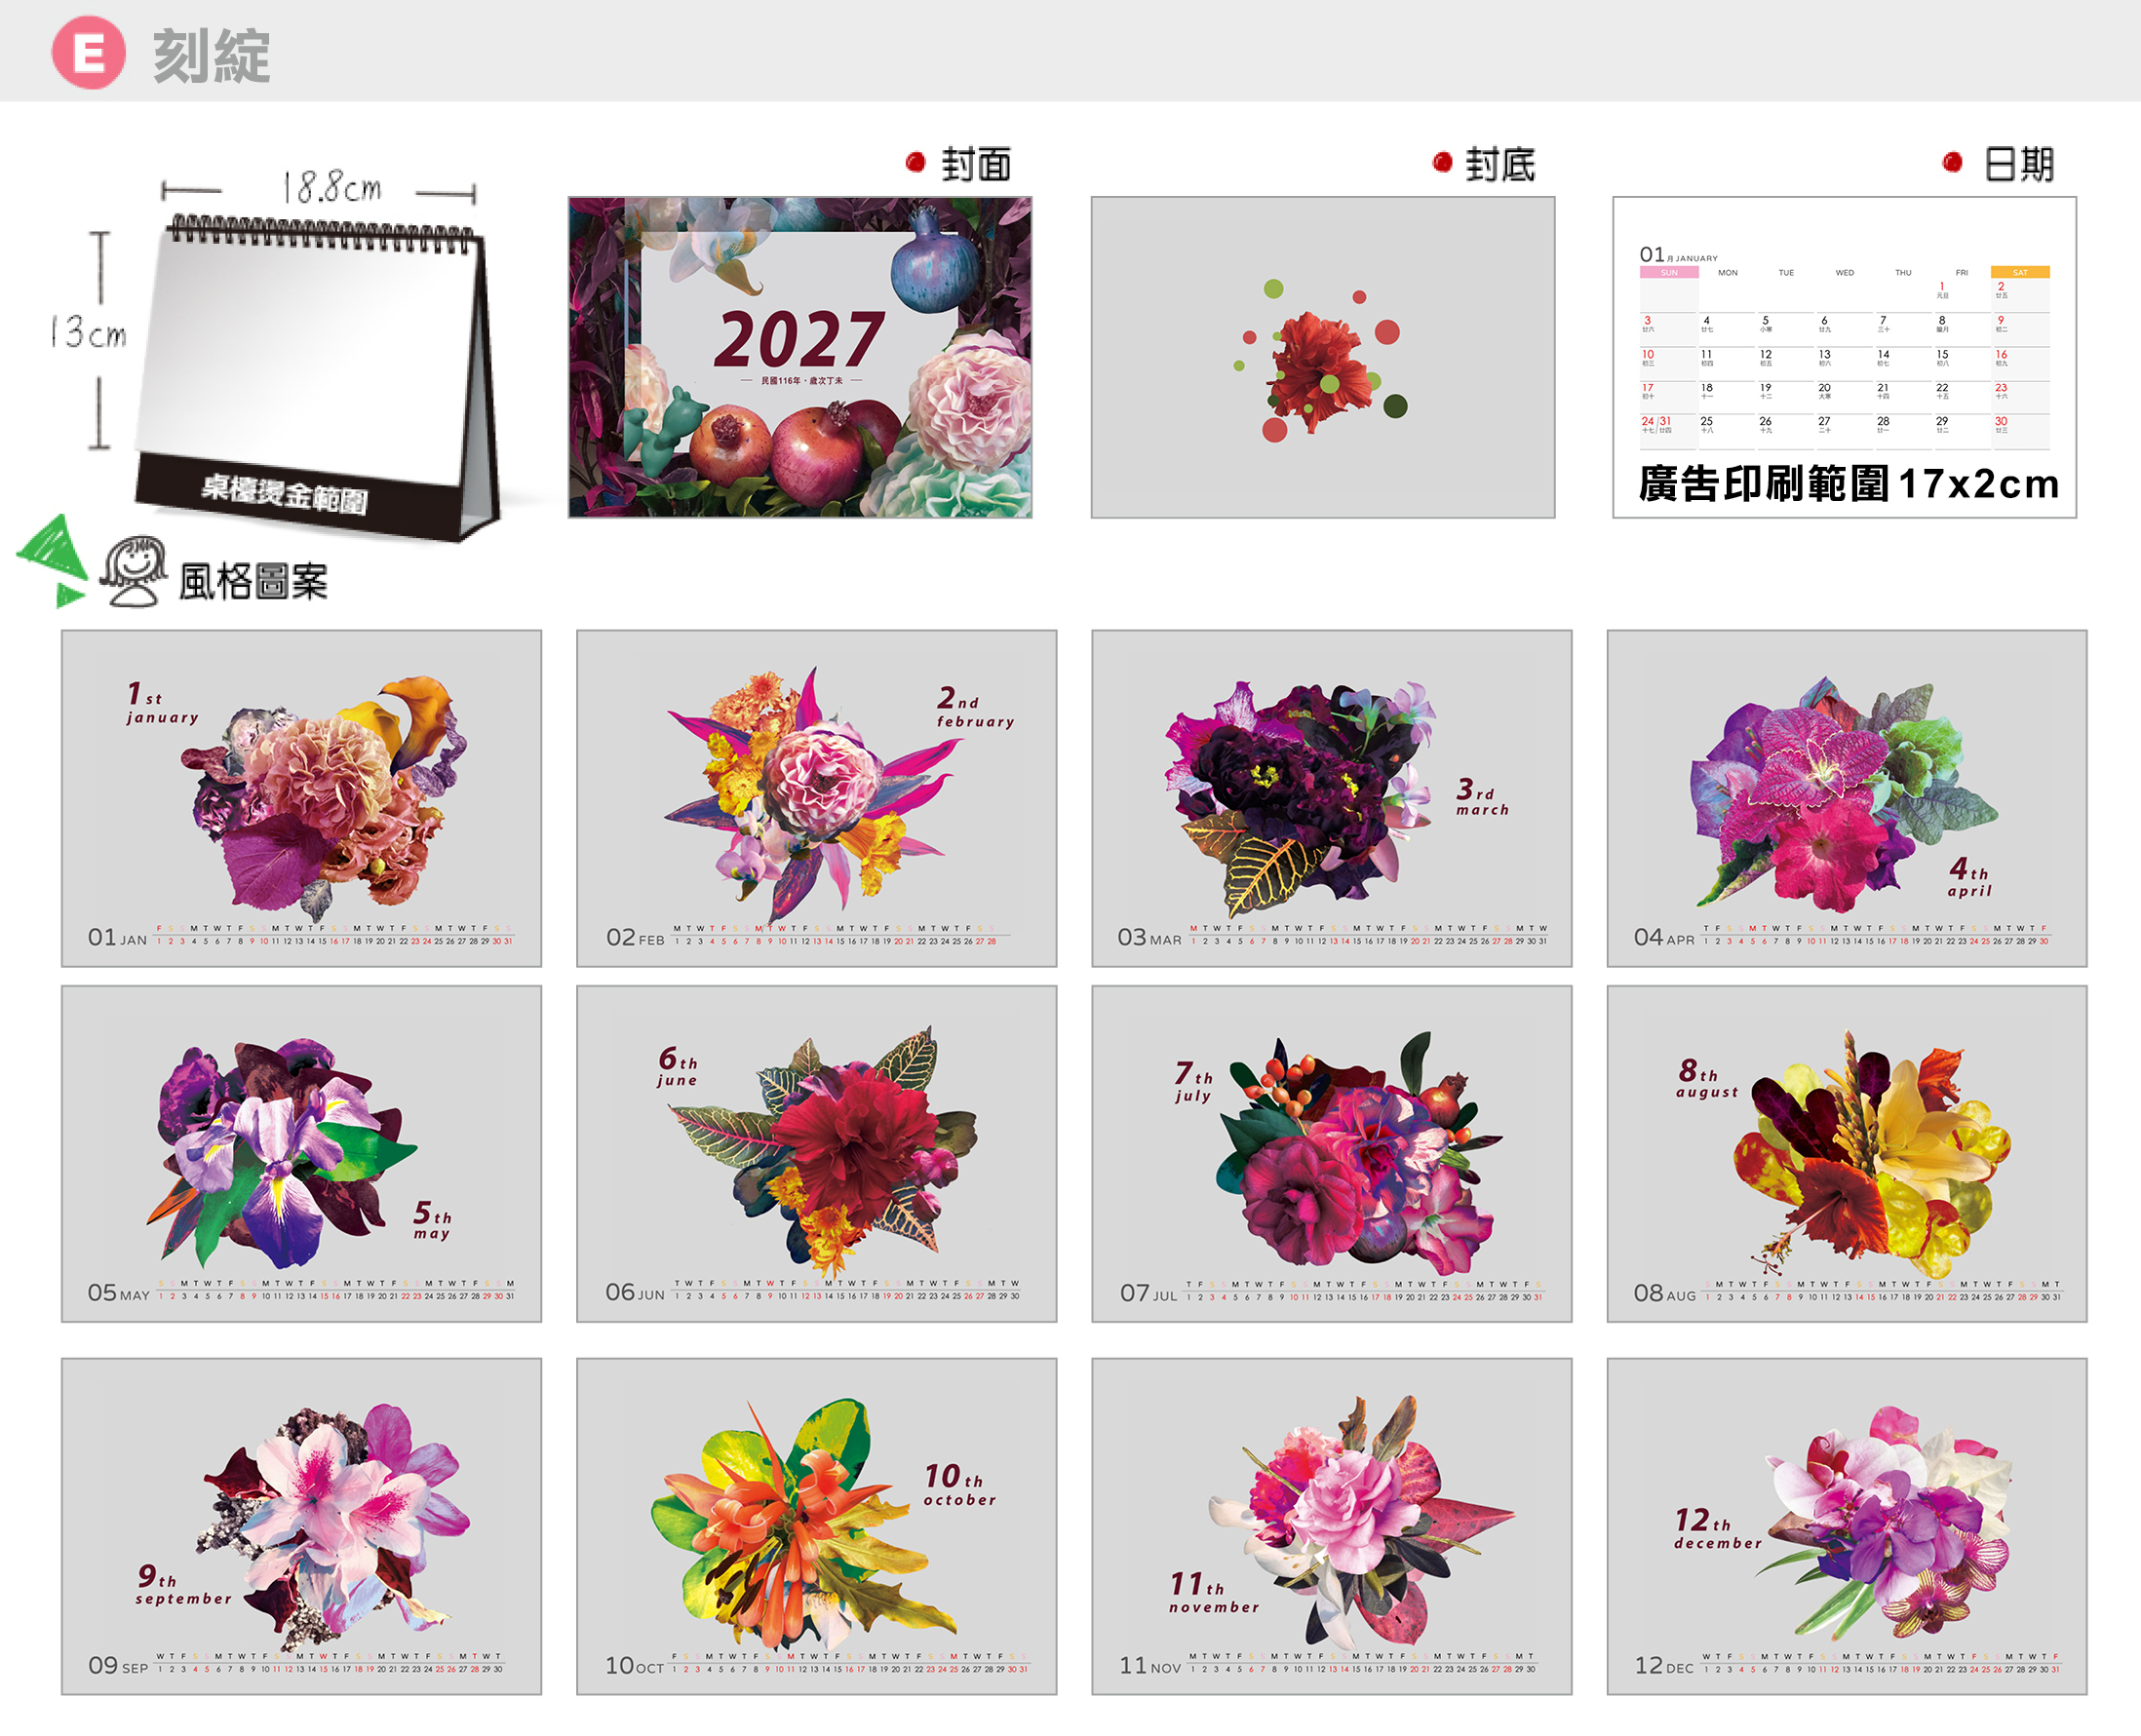This screenshot has width=2141, height=1736.
Task: Click the green arrow icon
Action: tap(52, 559)
